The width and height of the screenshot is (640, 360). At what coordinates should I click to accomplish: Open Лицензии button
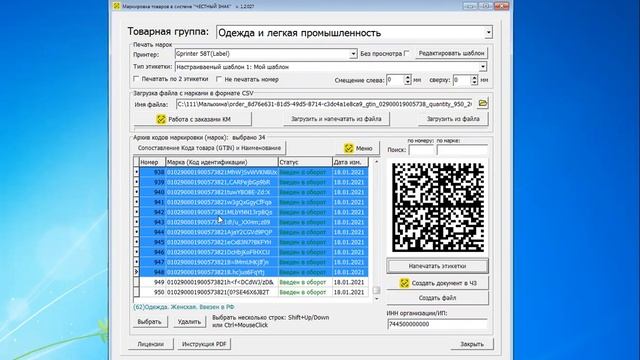[x=150, y=344]
